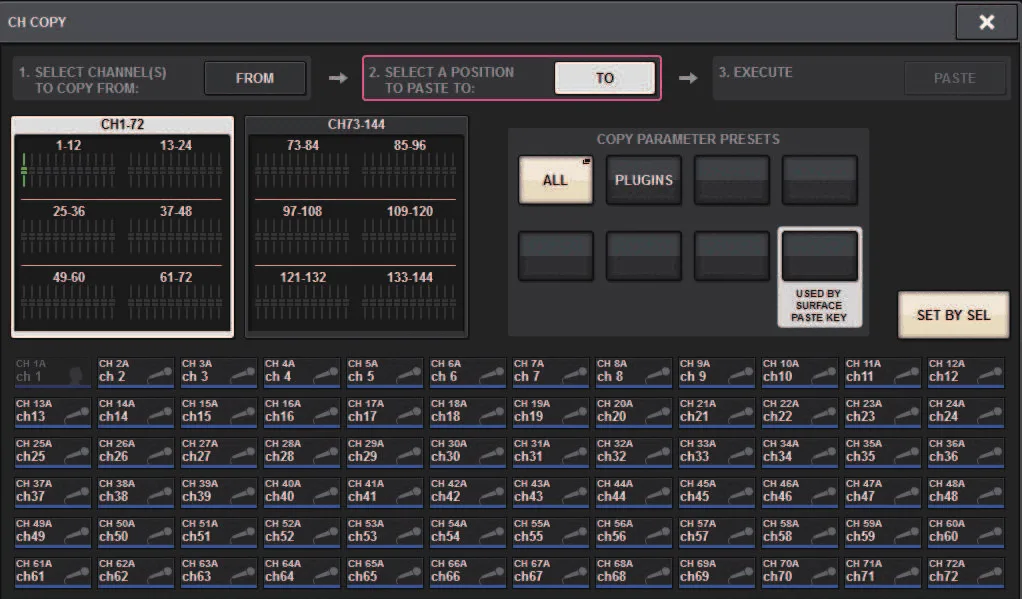1022x599 pixels.
Task: Pick the ch 8 microphone channel
Action: (x=634, y=372)
